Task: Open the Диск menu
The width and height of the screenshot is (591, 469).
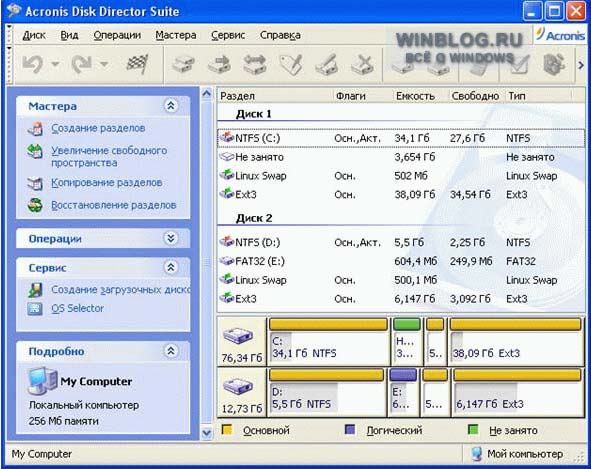Action: [34, 35]
